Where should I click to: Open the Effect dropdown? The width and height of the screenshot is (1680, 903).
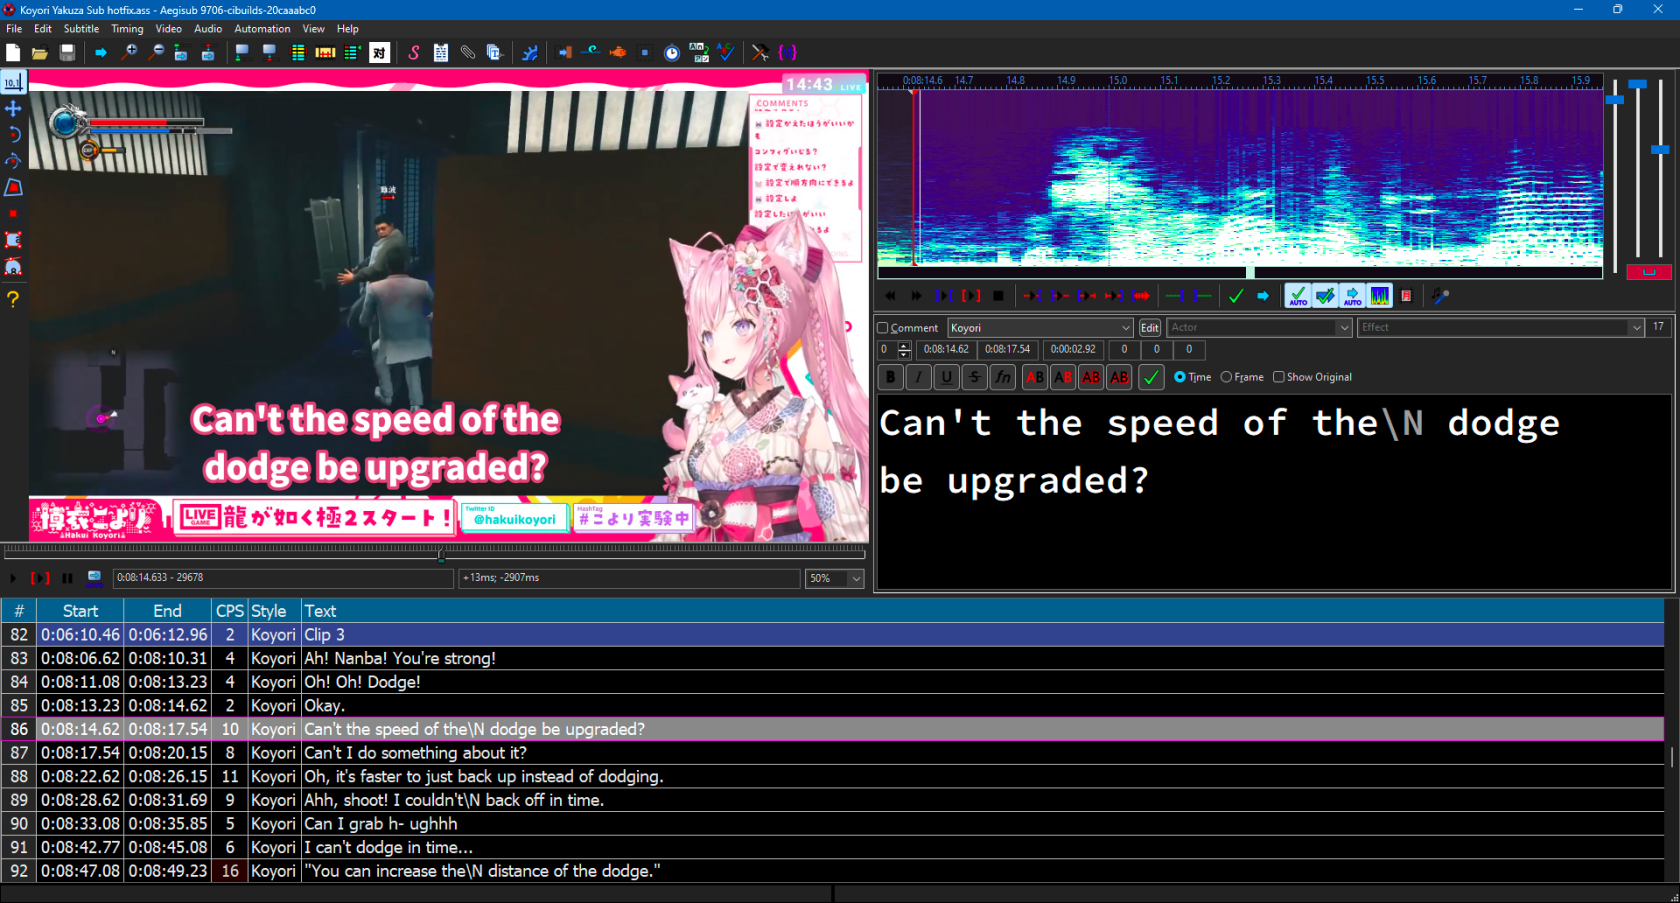tap(1500, 328)
